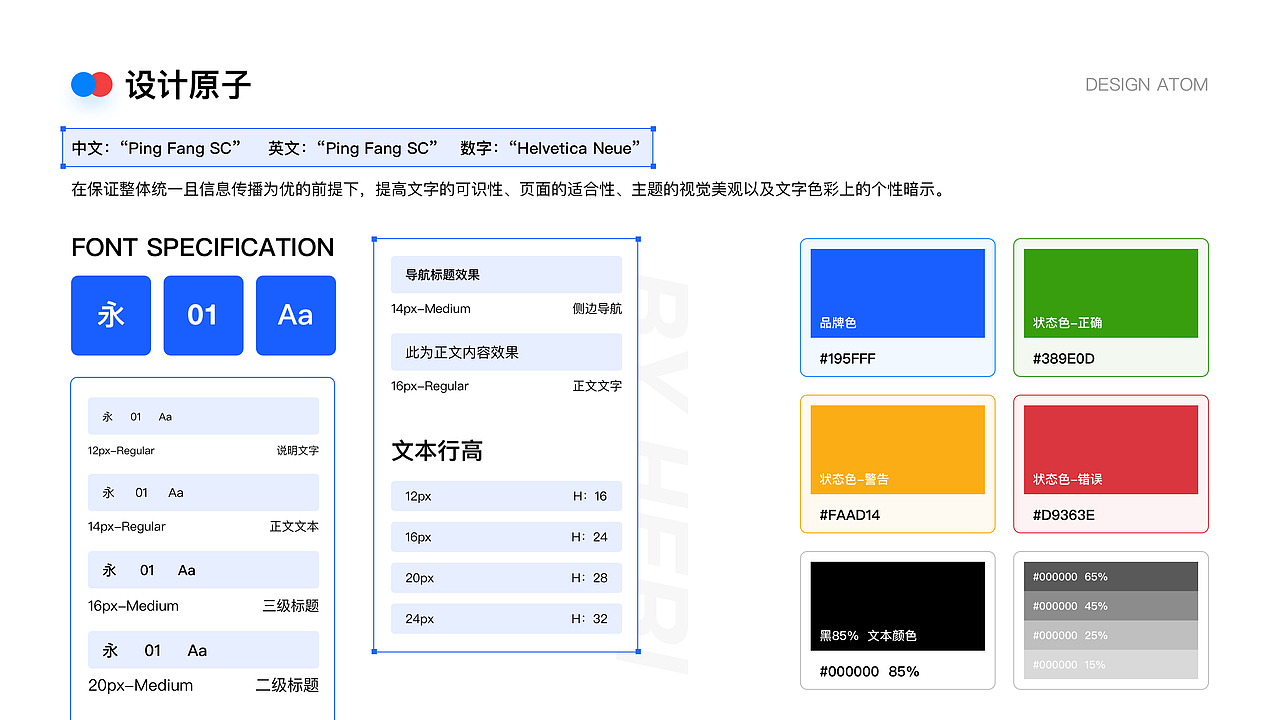1280x720 pixels.
Task: Click the red 状态色-错误 swatch
Action: (x=1111, y=449)
